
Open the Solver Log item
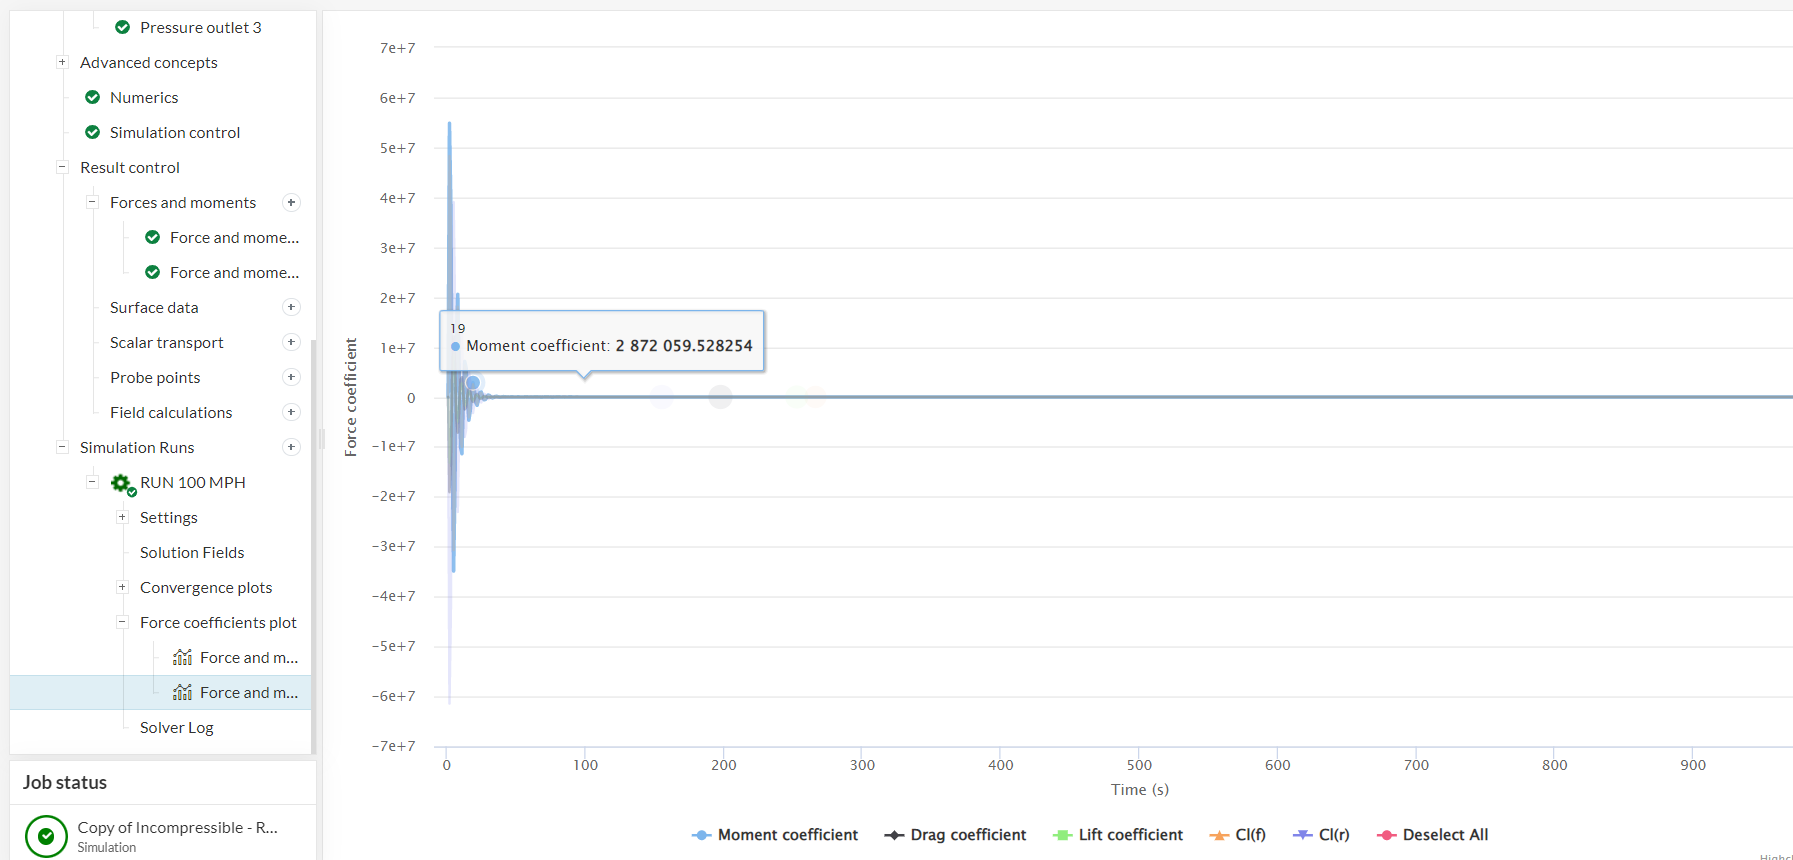point(177,728)
